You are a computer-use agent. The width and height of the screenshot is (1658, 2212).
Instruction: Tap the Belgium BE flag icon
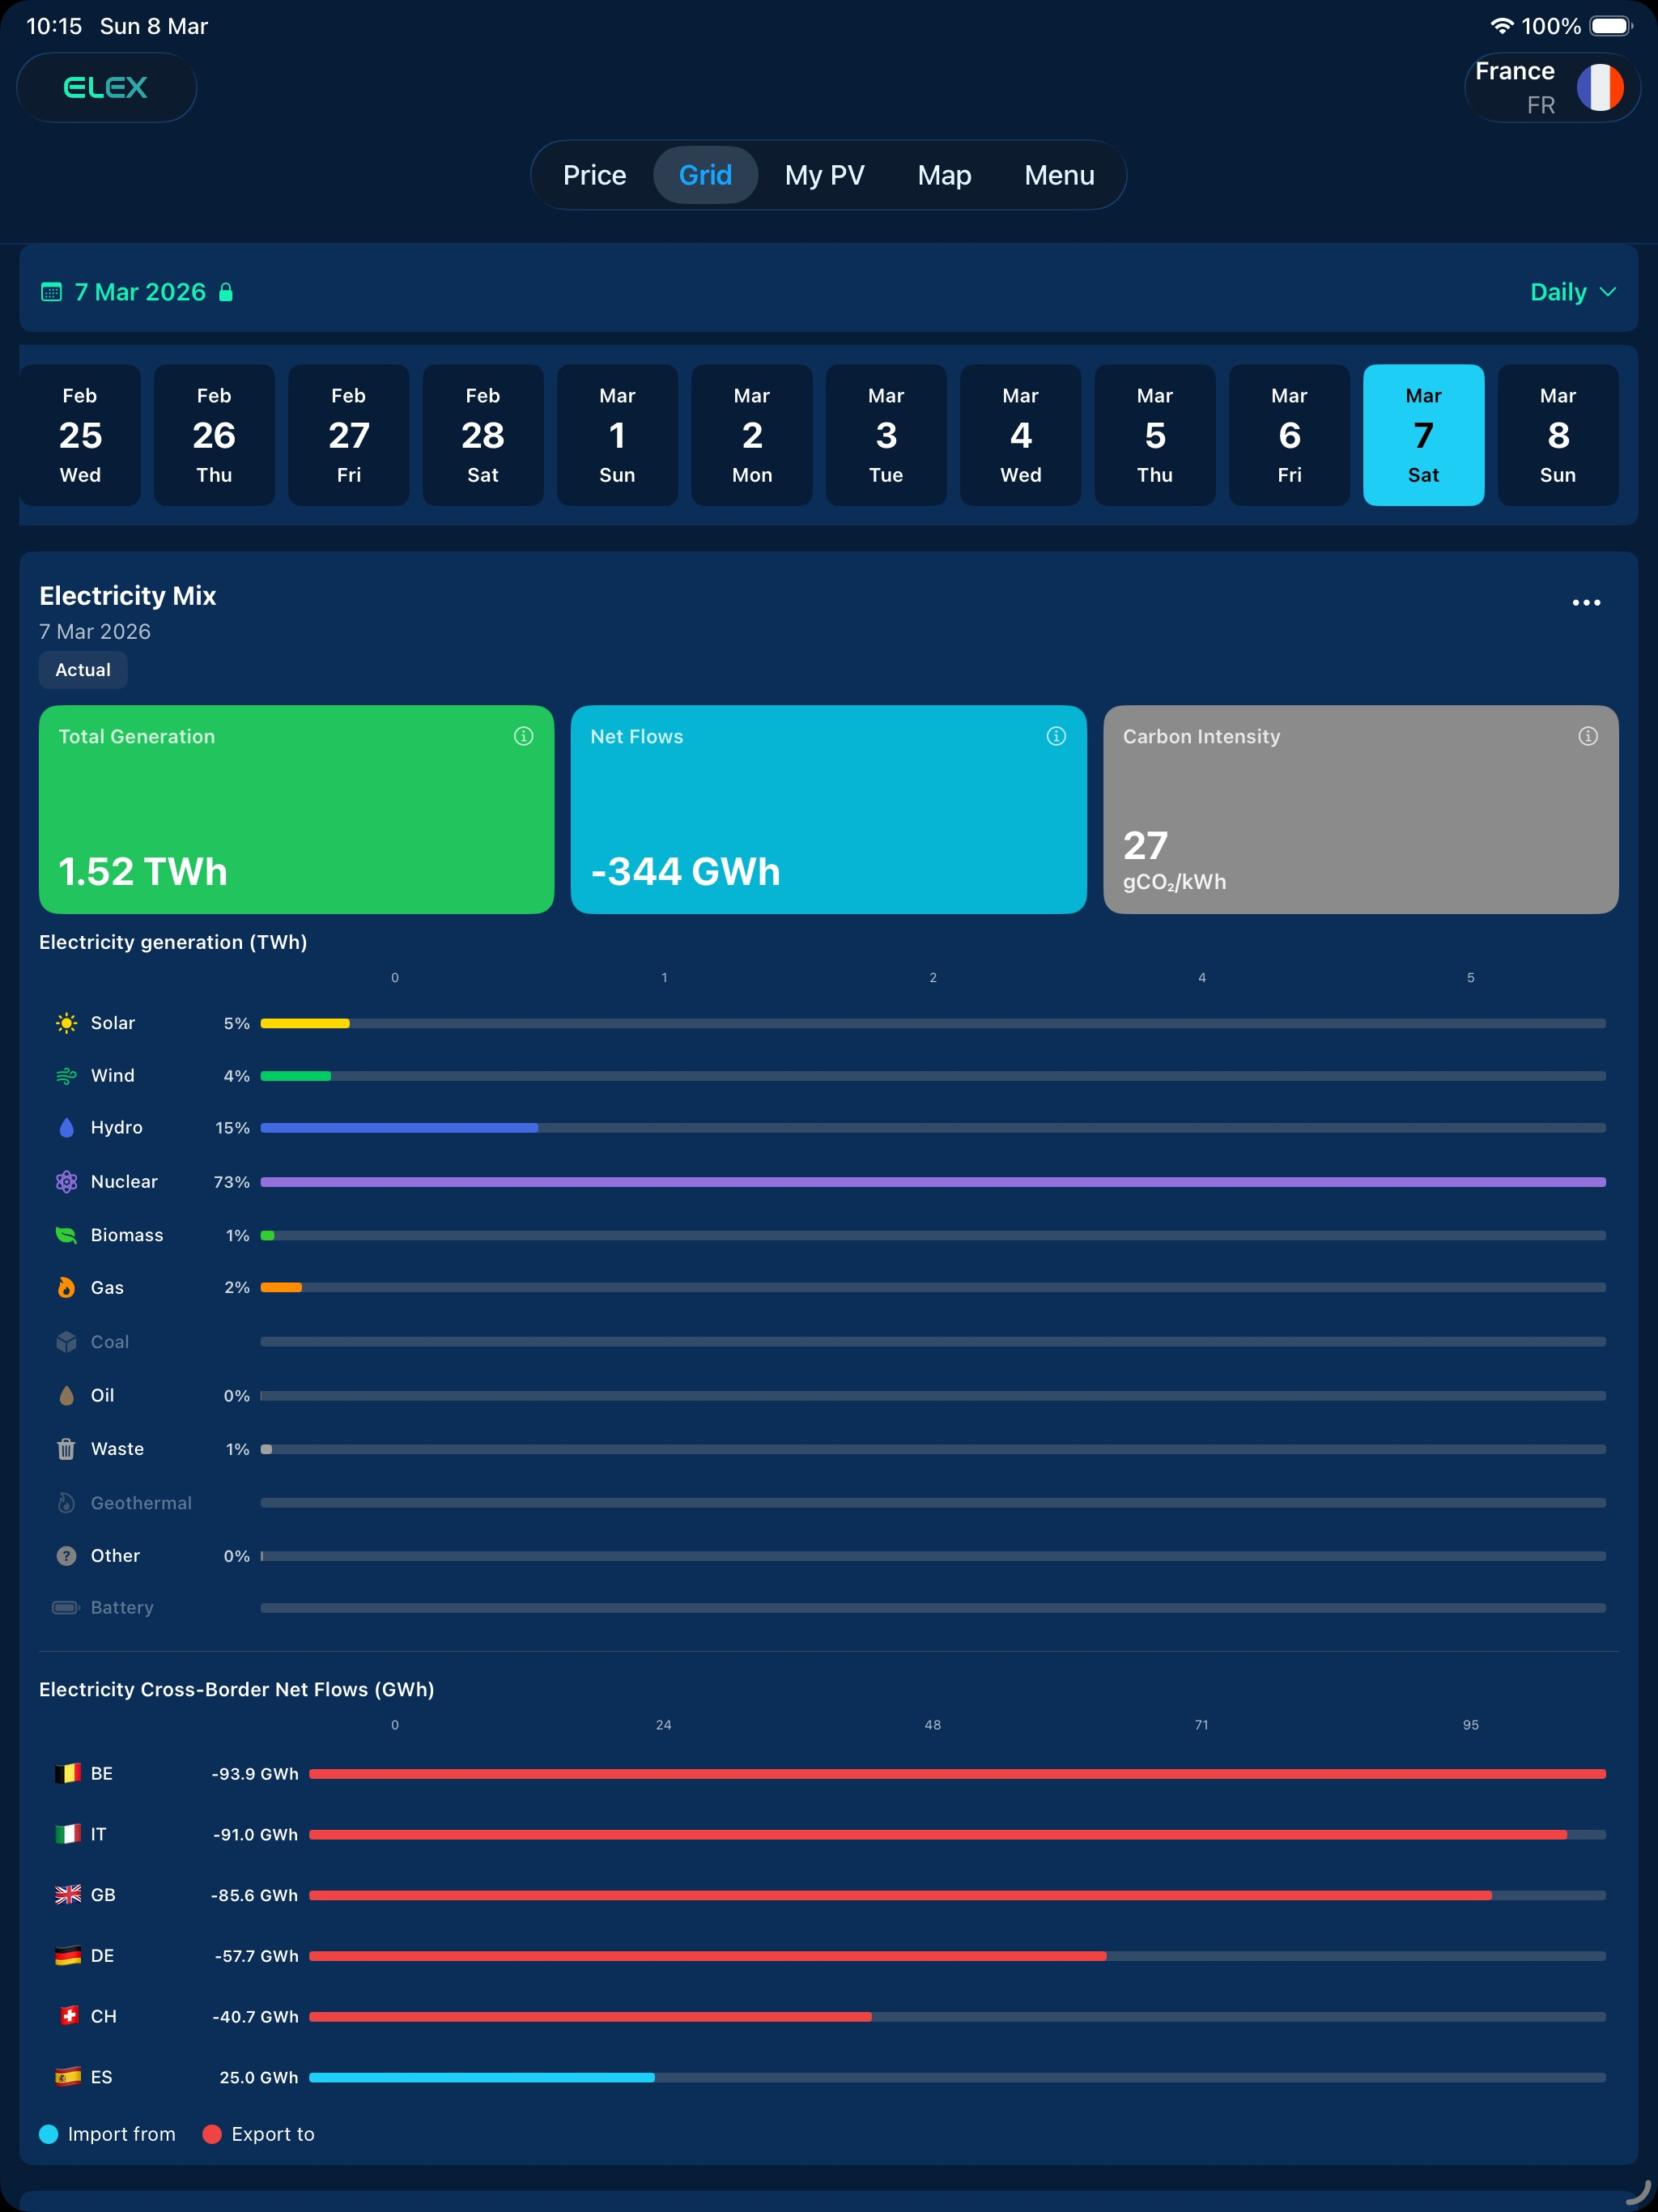[67, 1774]
